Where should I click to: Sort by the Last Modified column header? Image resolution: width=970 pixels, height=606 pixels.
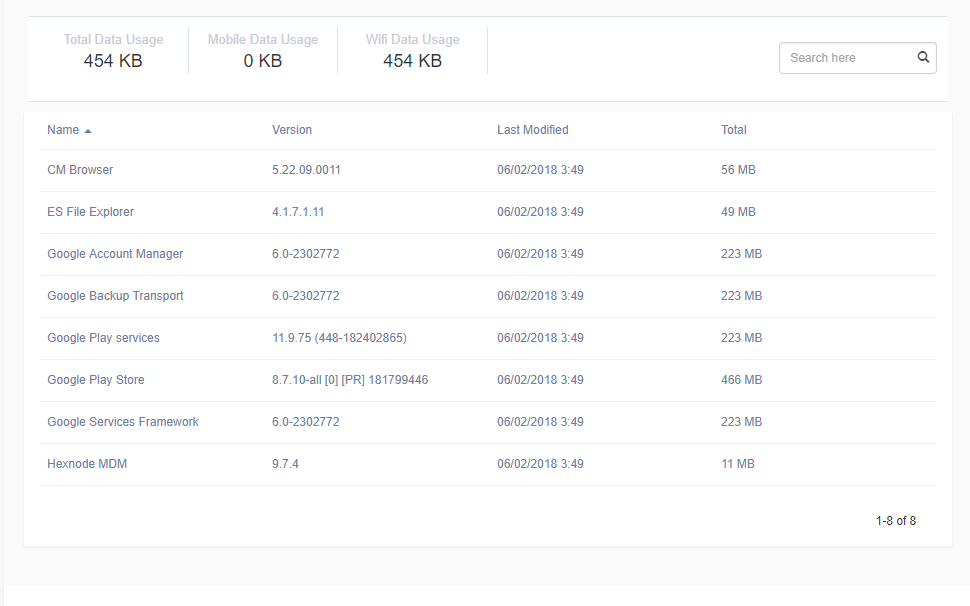[x=533, y=130]
